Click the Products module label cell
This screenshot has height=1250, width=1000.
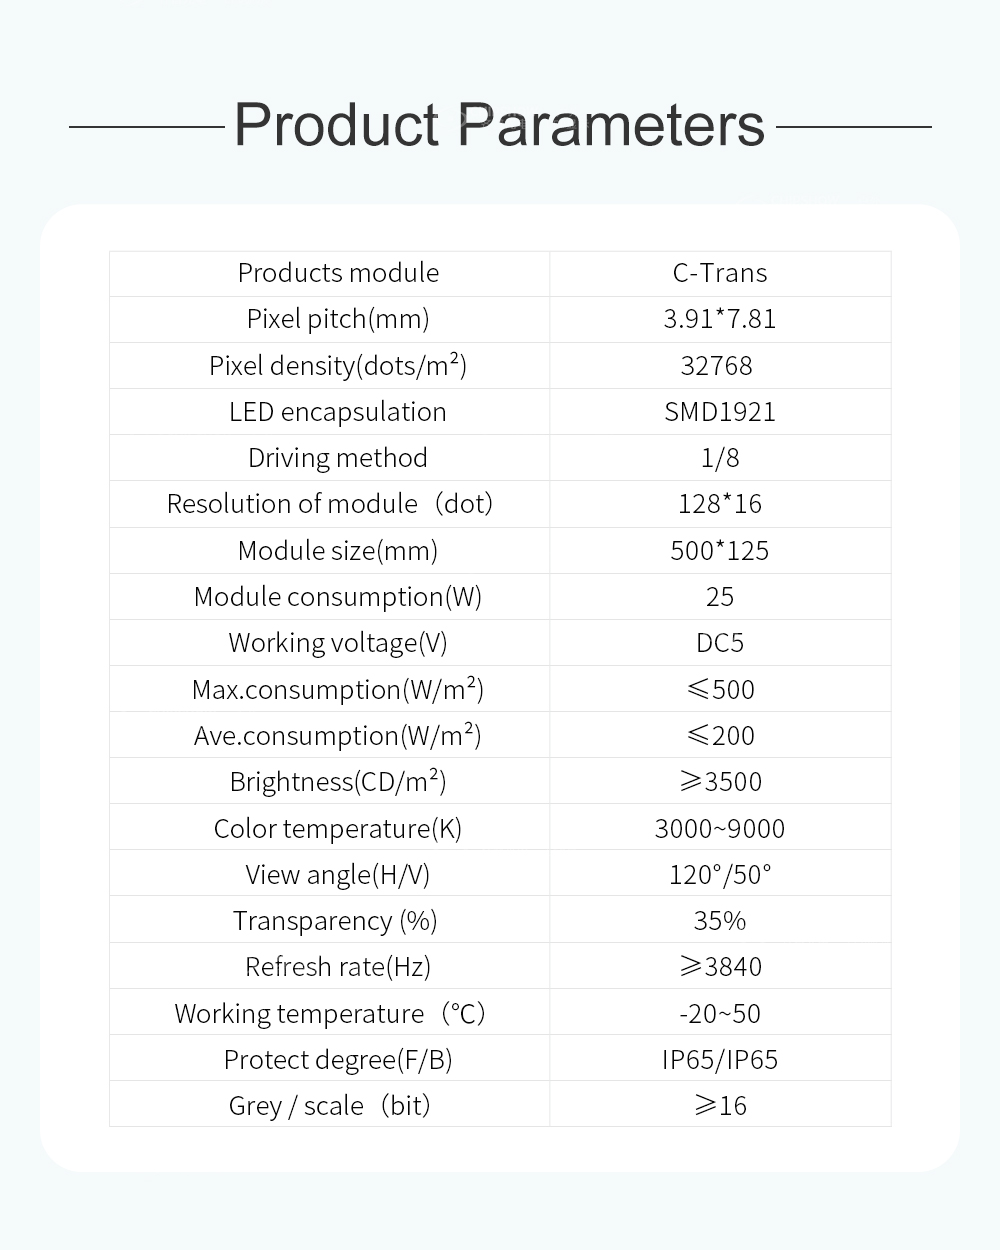(x=338, y=273)
